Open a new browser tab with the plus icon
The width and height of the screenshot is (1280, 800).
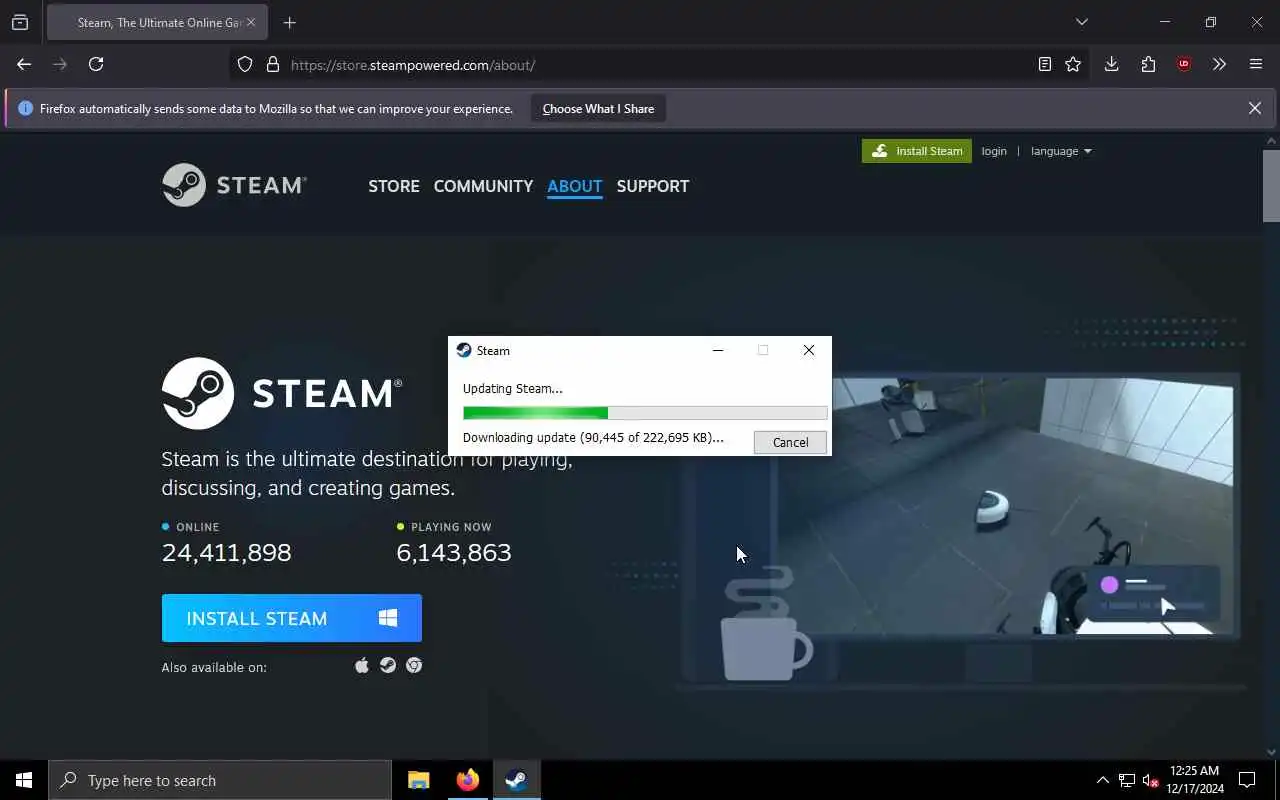pos(289,22)
